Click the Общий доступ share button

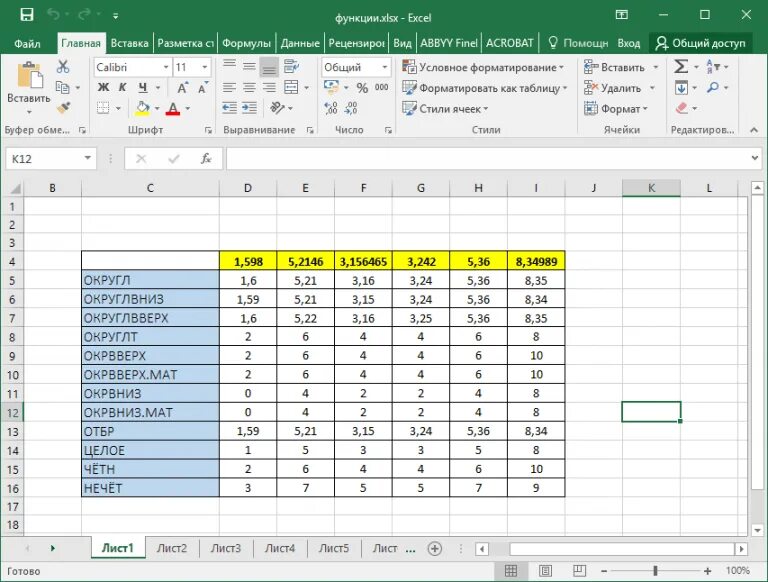point(701,44)
